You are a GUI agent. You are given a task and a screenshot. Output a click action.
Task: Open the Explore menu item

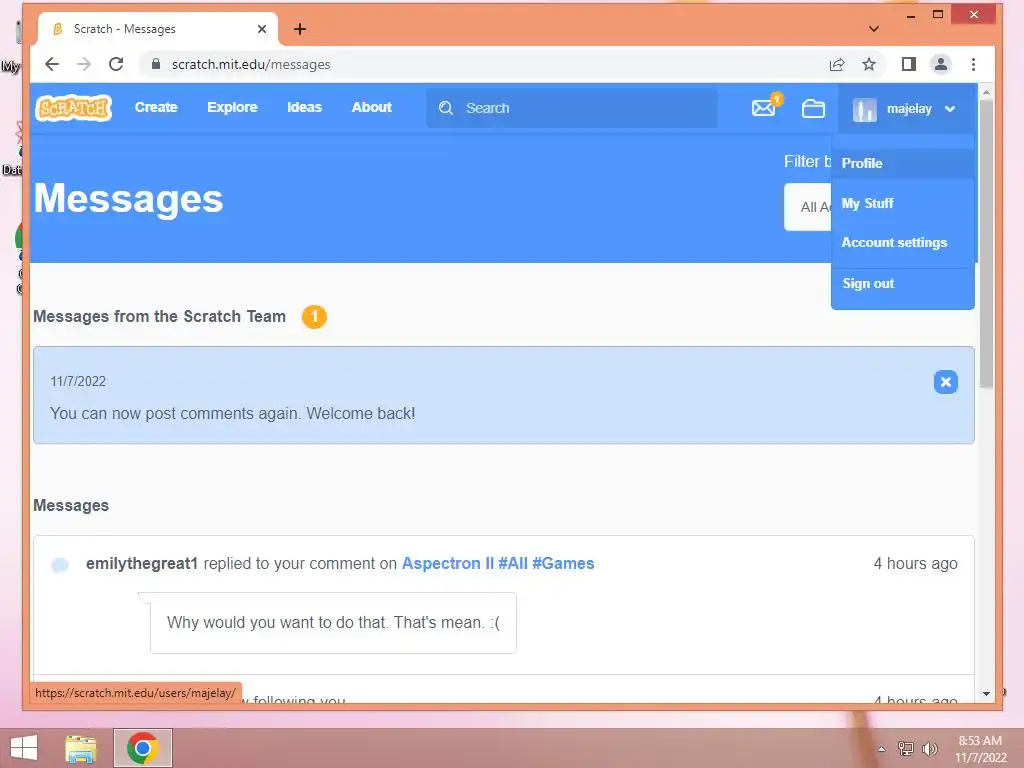point(232,107)
